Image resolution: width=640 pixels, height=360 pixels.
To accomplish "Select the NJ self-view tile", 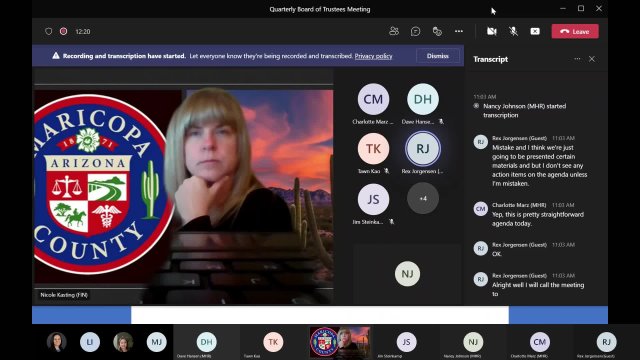I will point(407,274).
